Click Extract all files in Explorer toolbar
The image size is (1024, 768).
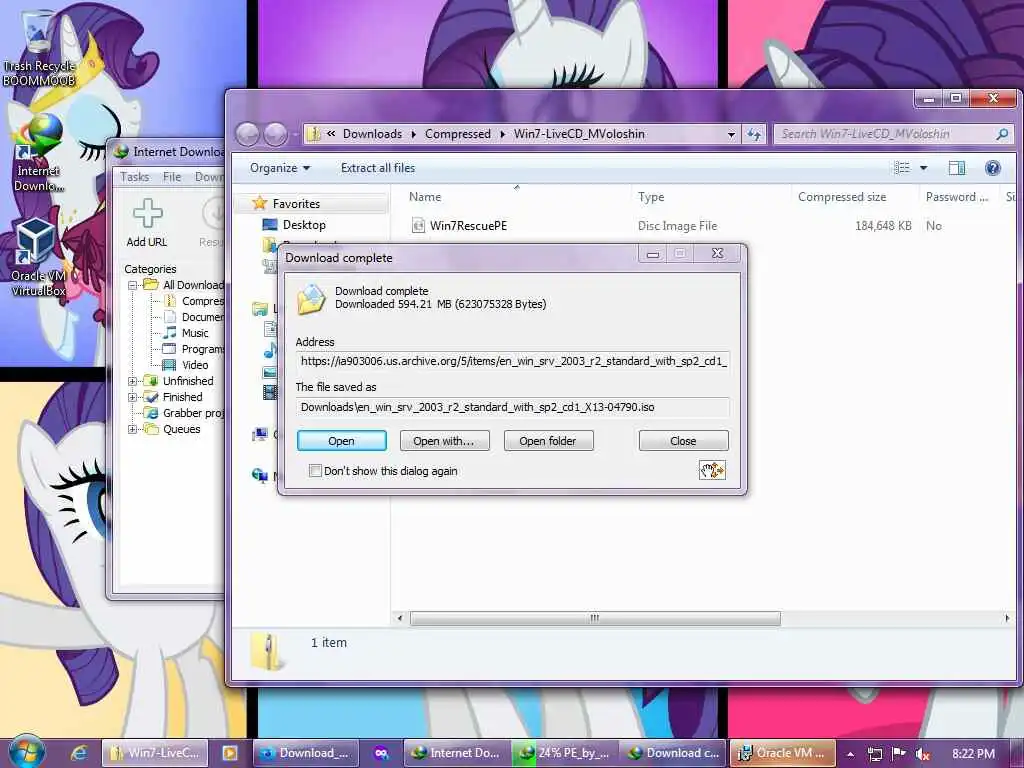377,168
